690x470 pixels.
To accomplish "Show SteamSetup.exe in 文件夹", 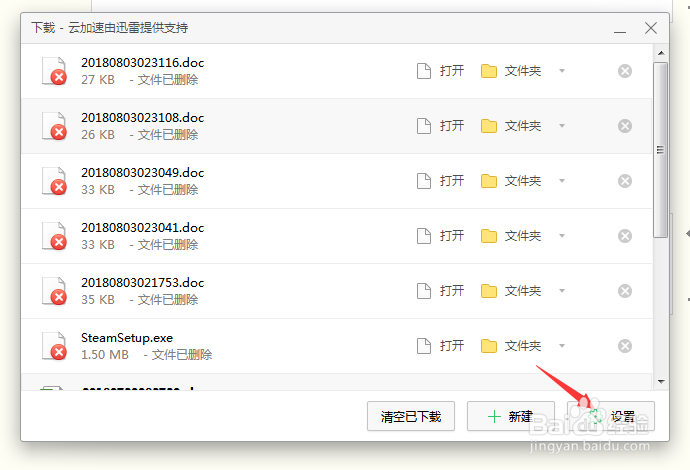I will pos(511,346).
